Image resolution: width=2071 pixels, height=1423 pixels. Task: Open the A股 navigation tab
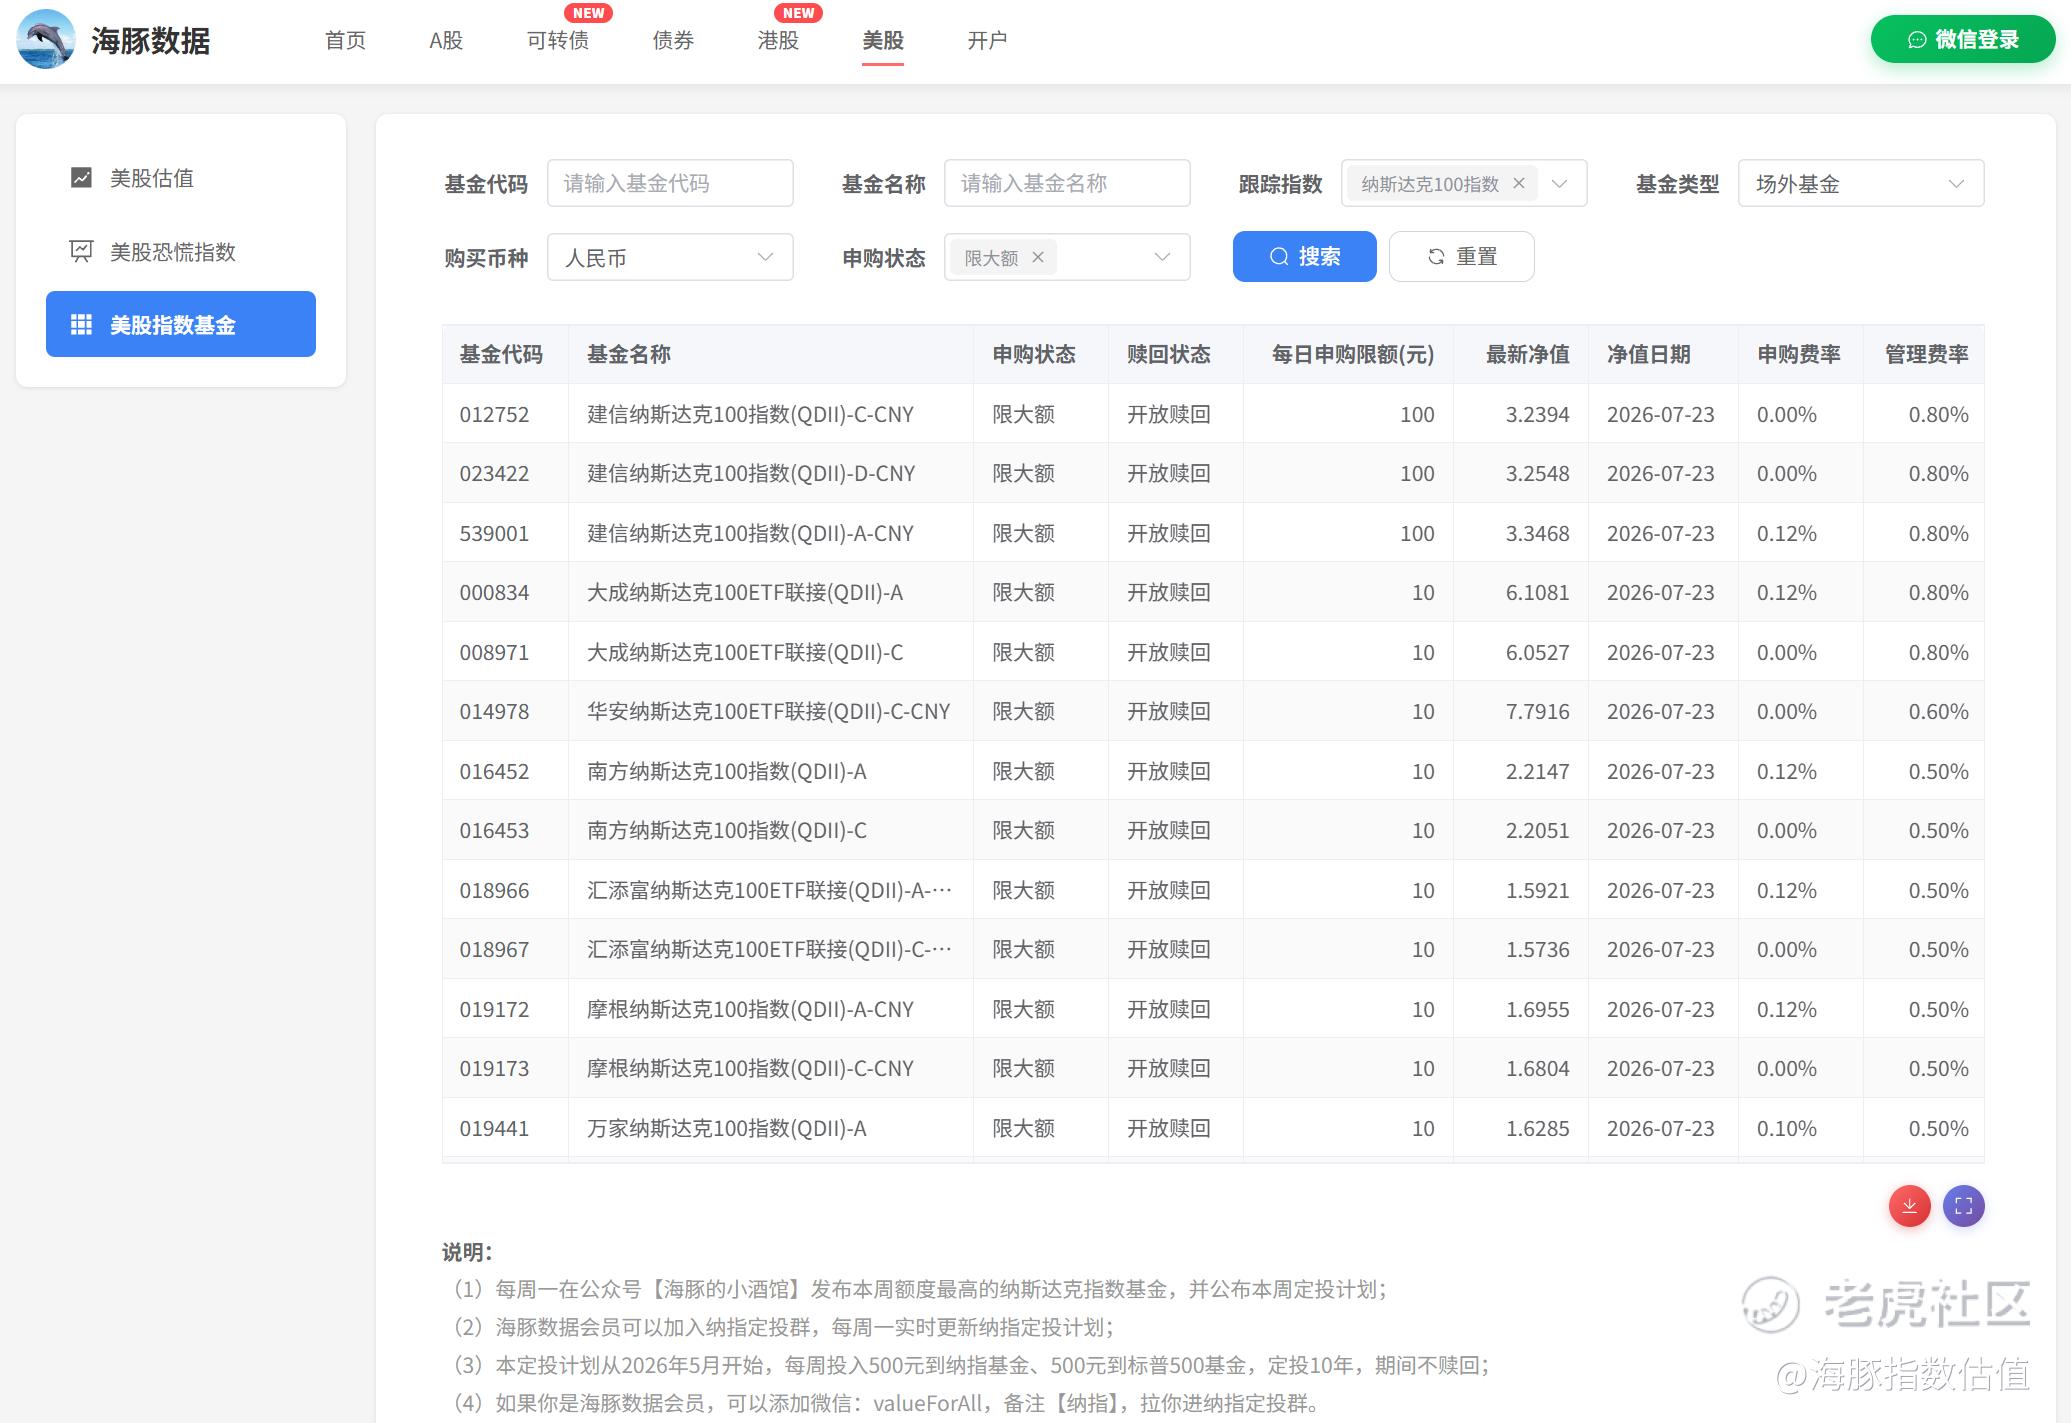[x=446, y=40]
